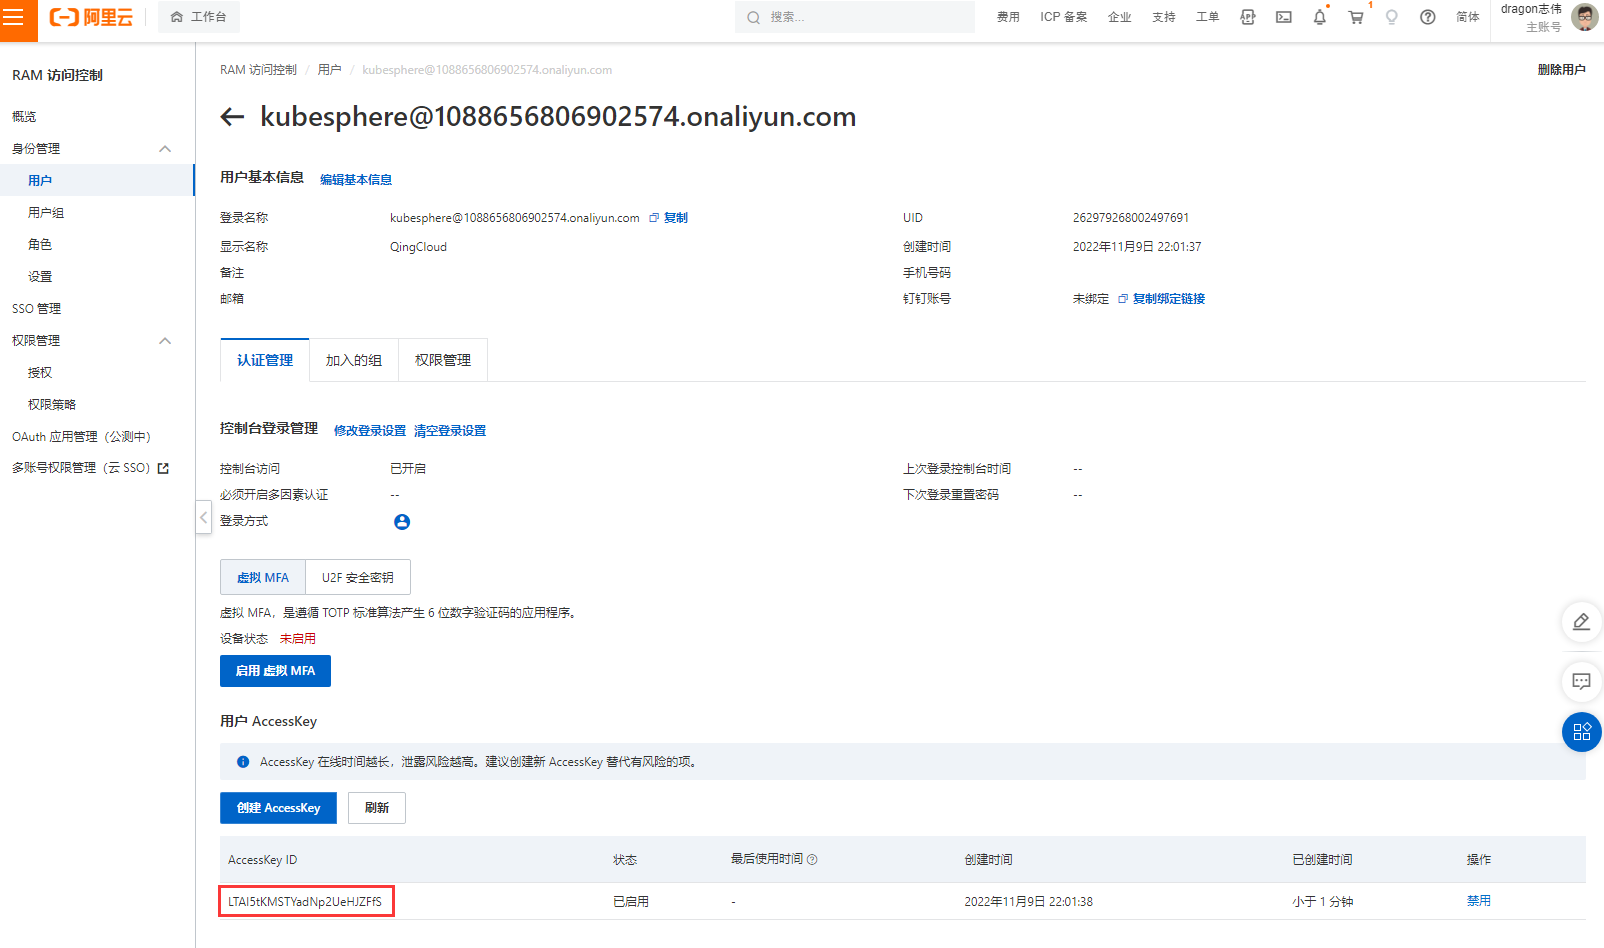Open 角色 in the sidebar
This screenshot has width=1604, height=948.
point(40,245)
